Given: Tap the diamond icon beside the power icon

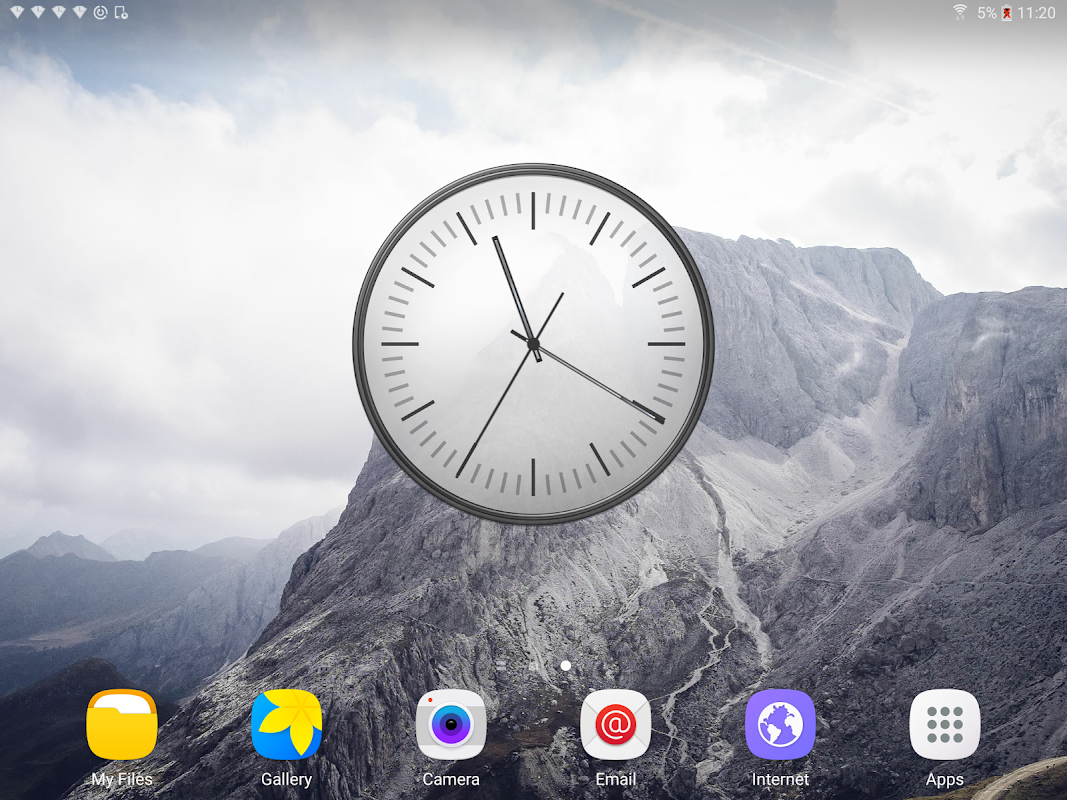Looking at the screenshot, I should tap(80, 12).
